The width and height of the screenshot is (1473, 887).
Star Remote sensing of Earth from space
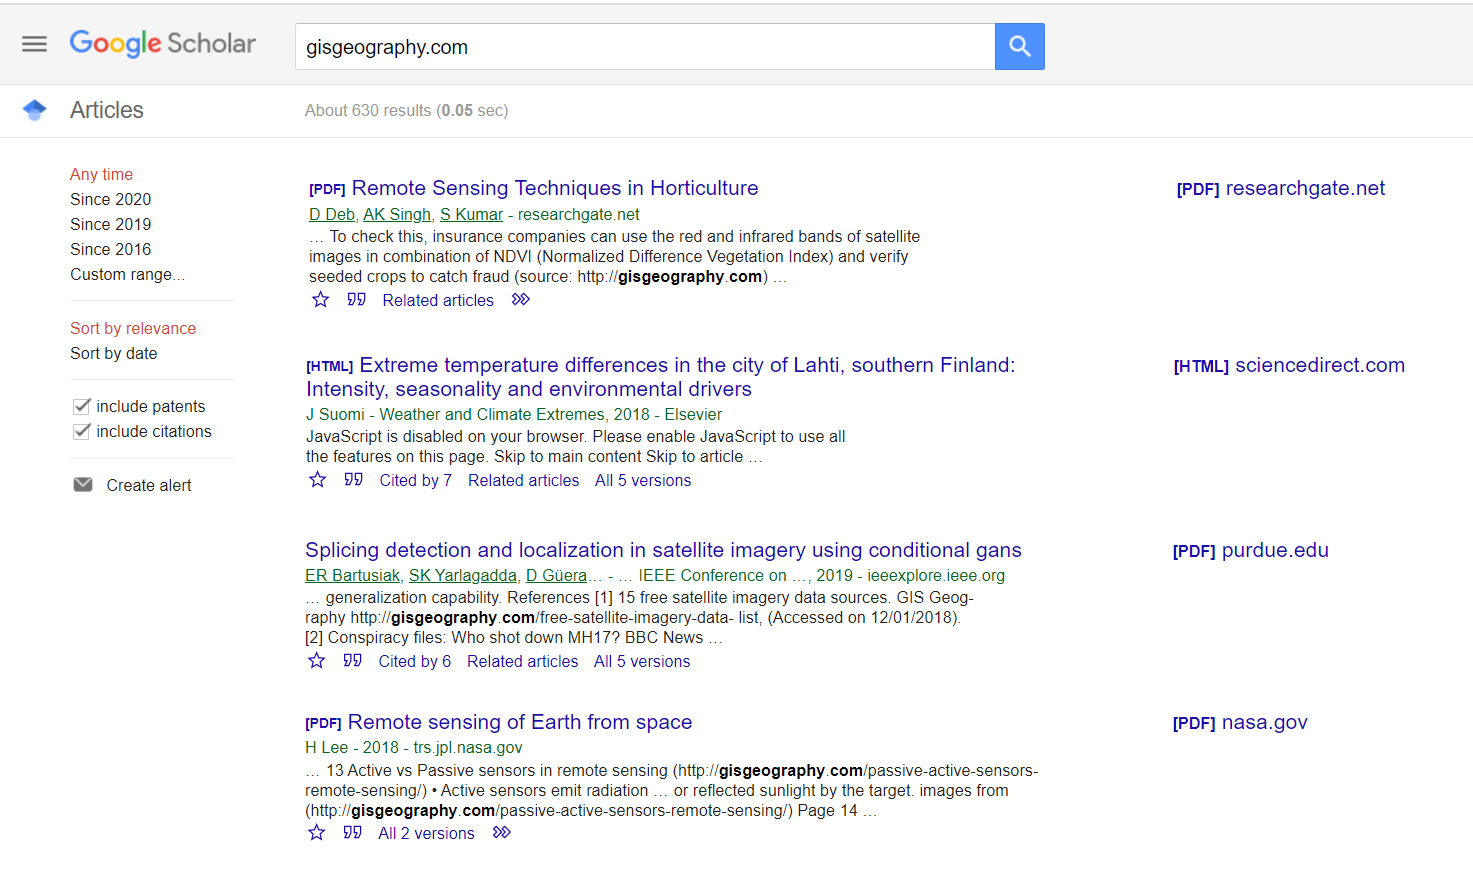click(316, 832)
